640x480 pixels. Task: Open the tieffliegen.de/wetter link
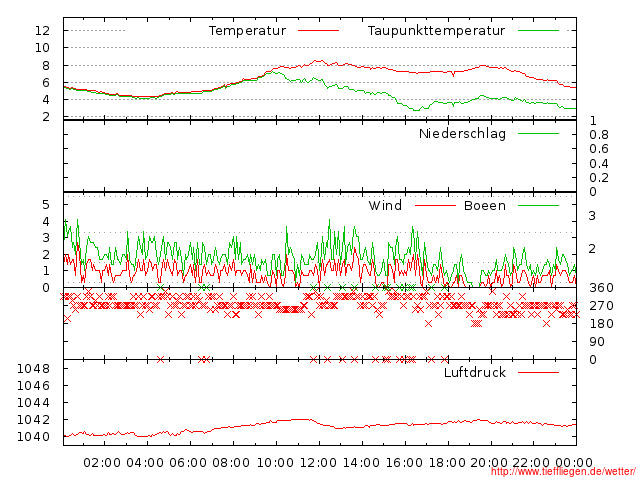click(563, 472)
